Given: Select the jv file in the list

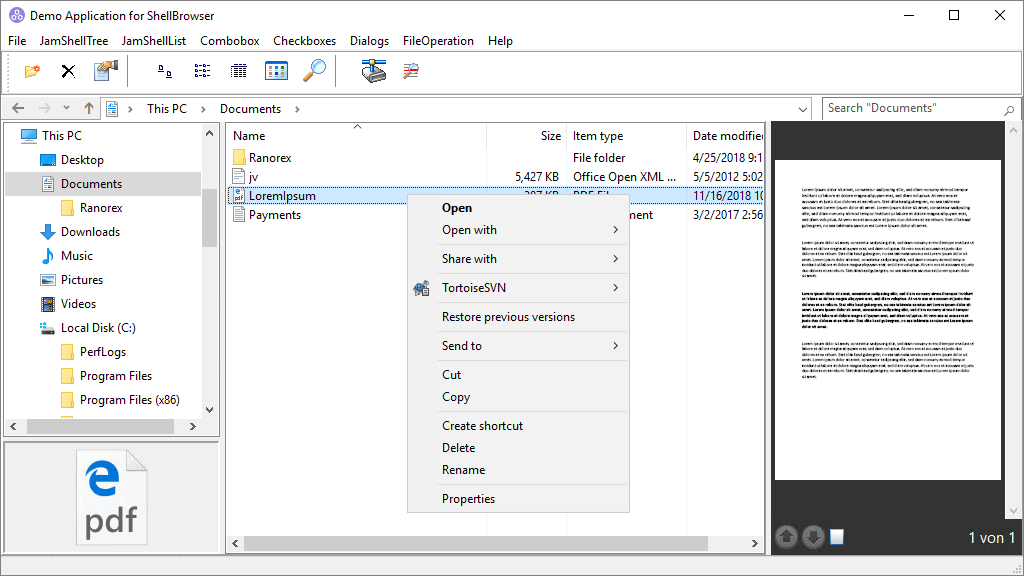Looking at the screenshot, I should (253, 176).
